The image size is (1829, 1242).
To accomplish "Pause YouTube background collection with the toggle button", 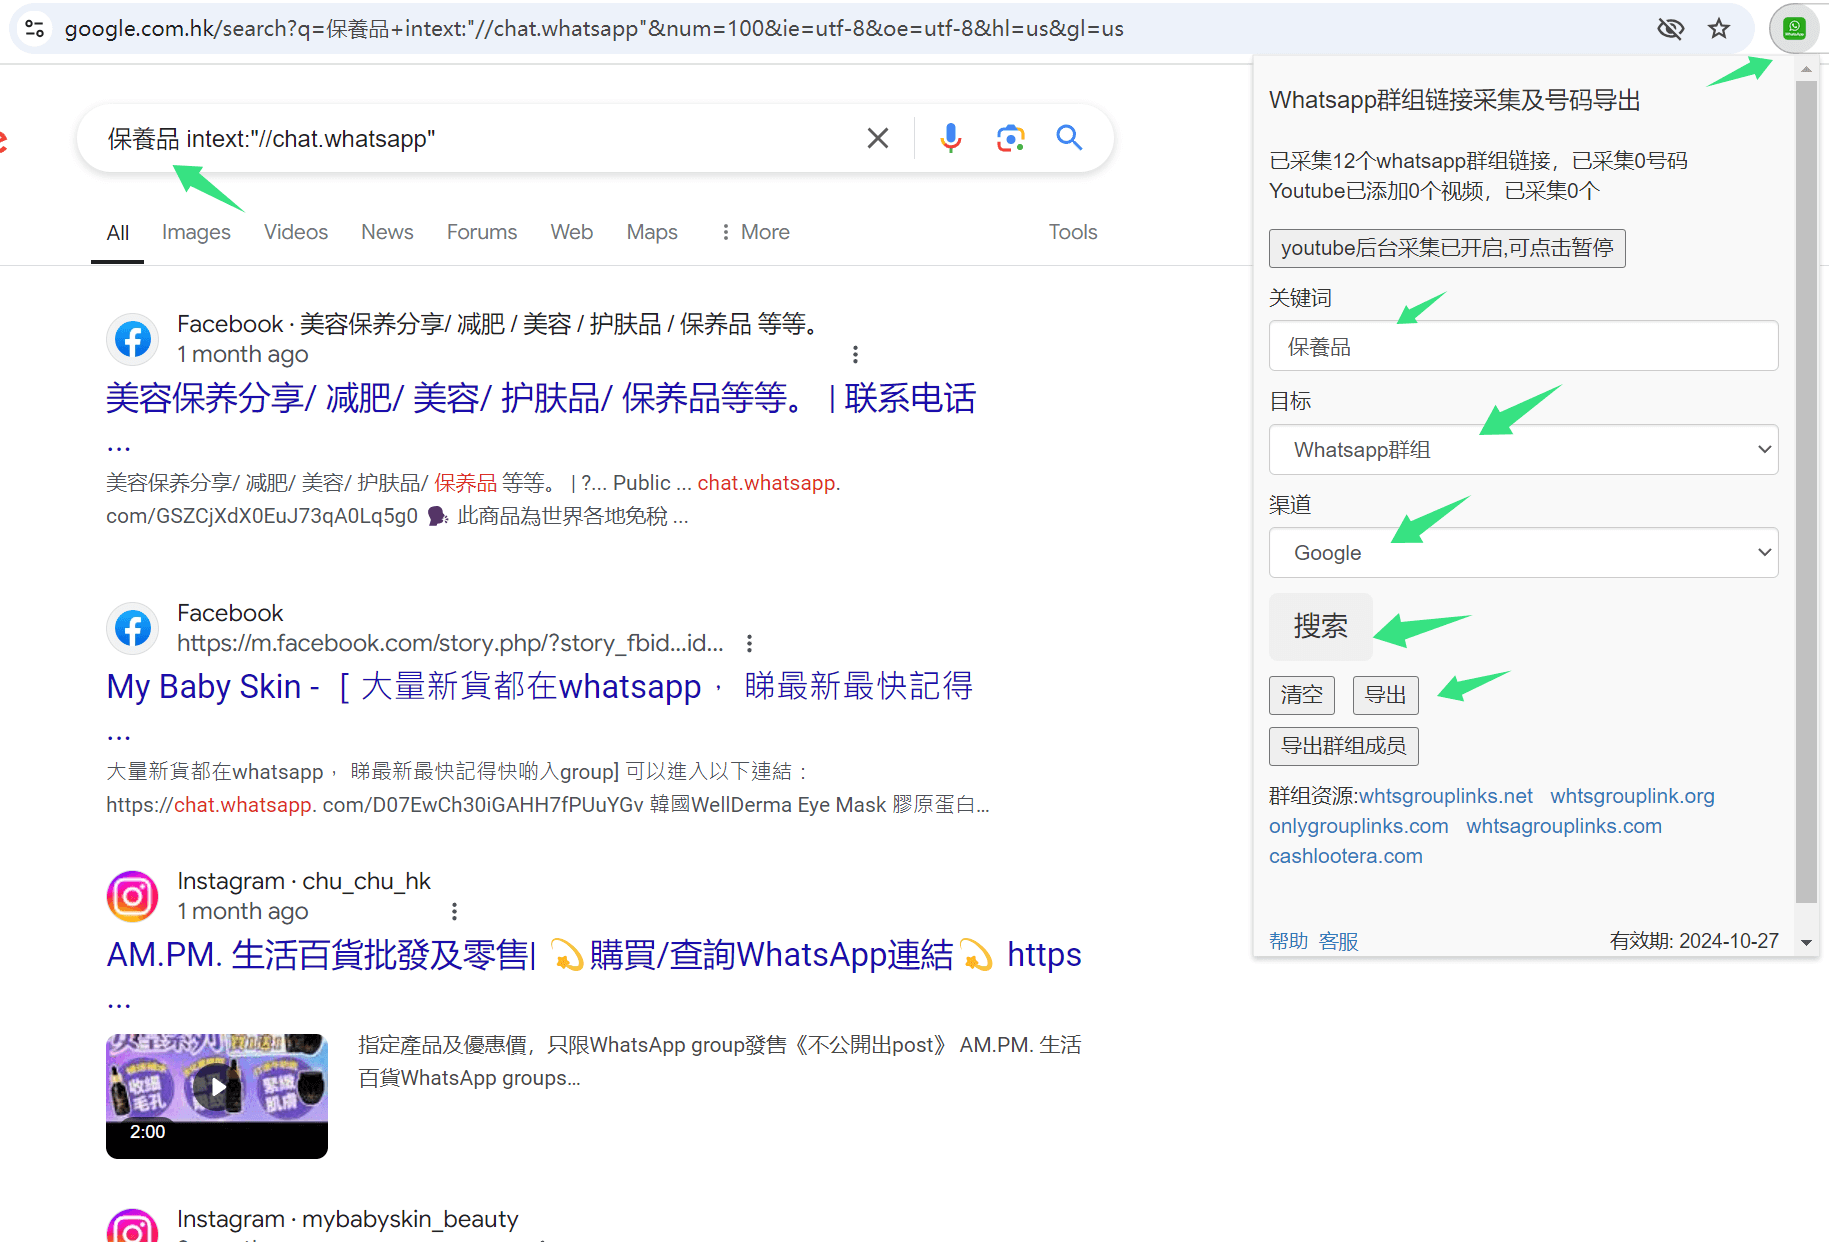I will pyautogui.click(x=1447, y=248).
